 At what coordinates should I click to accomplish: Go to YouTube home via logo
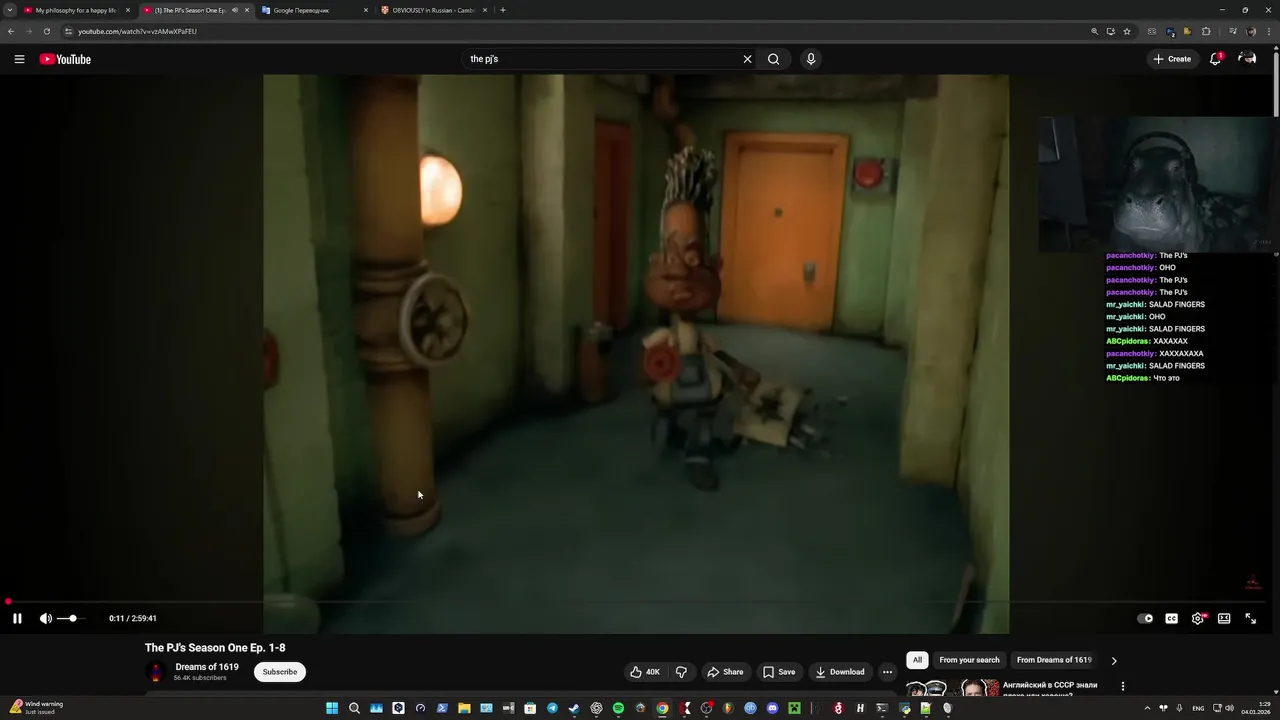coord(65,59)
